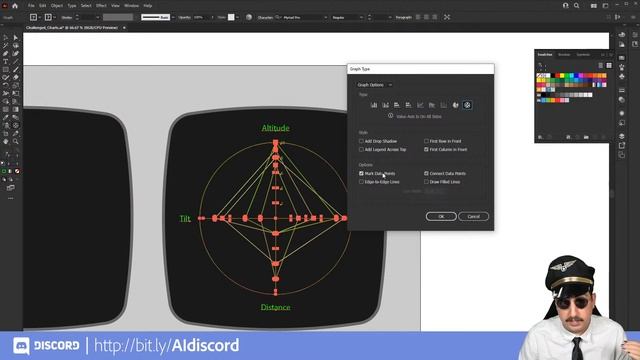Viewport: 640px width, 360px height.
Task: Select the Area graph type icon
Action: click(432, 105)
